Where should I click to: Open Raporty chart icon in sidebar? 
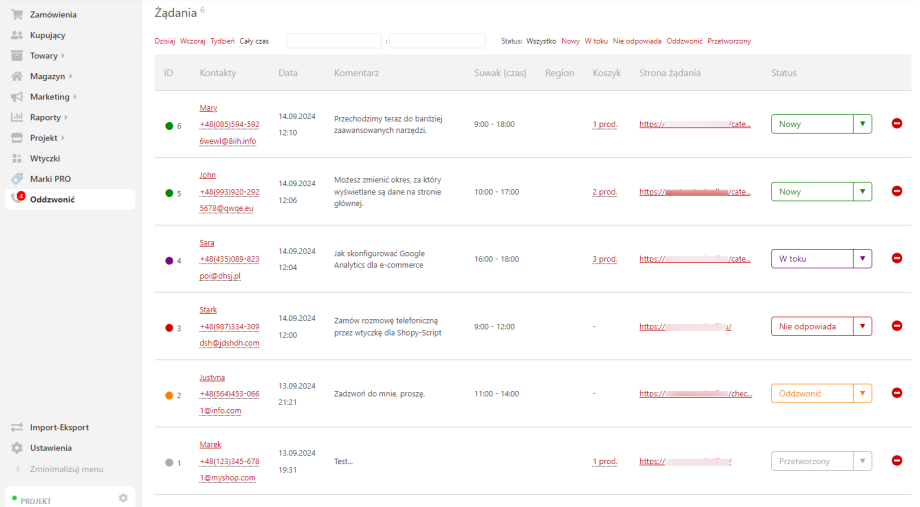click(x=17, y=117)
